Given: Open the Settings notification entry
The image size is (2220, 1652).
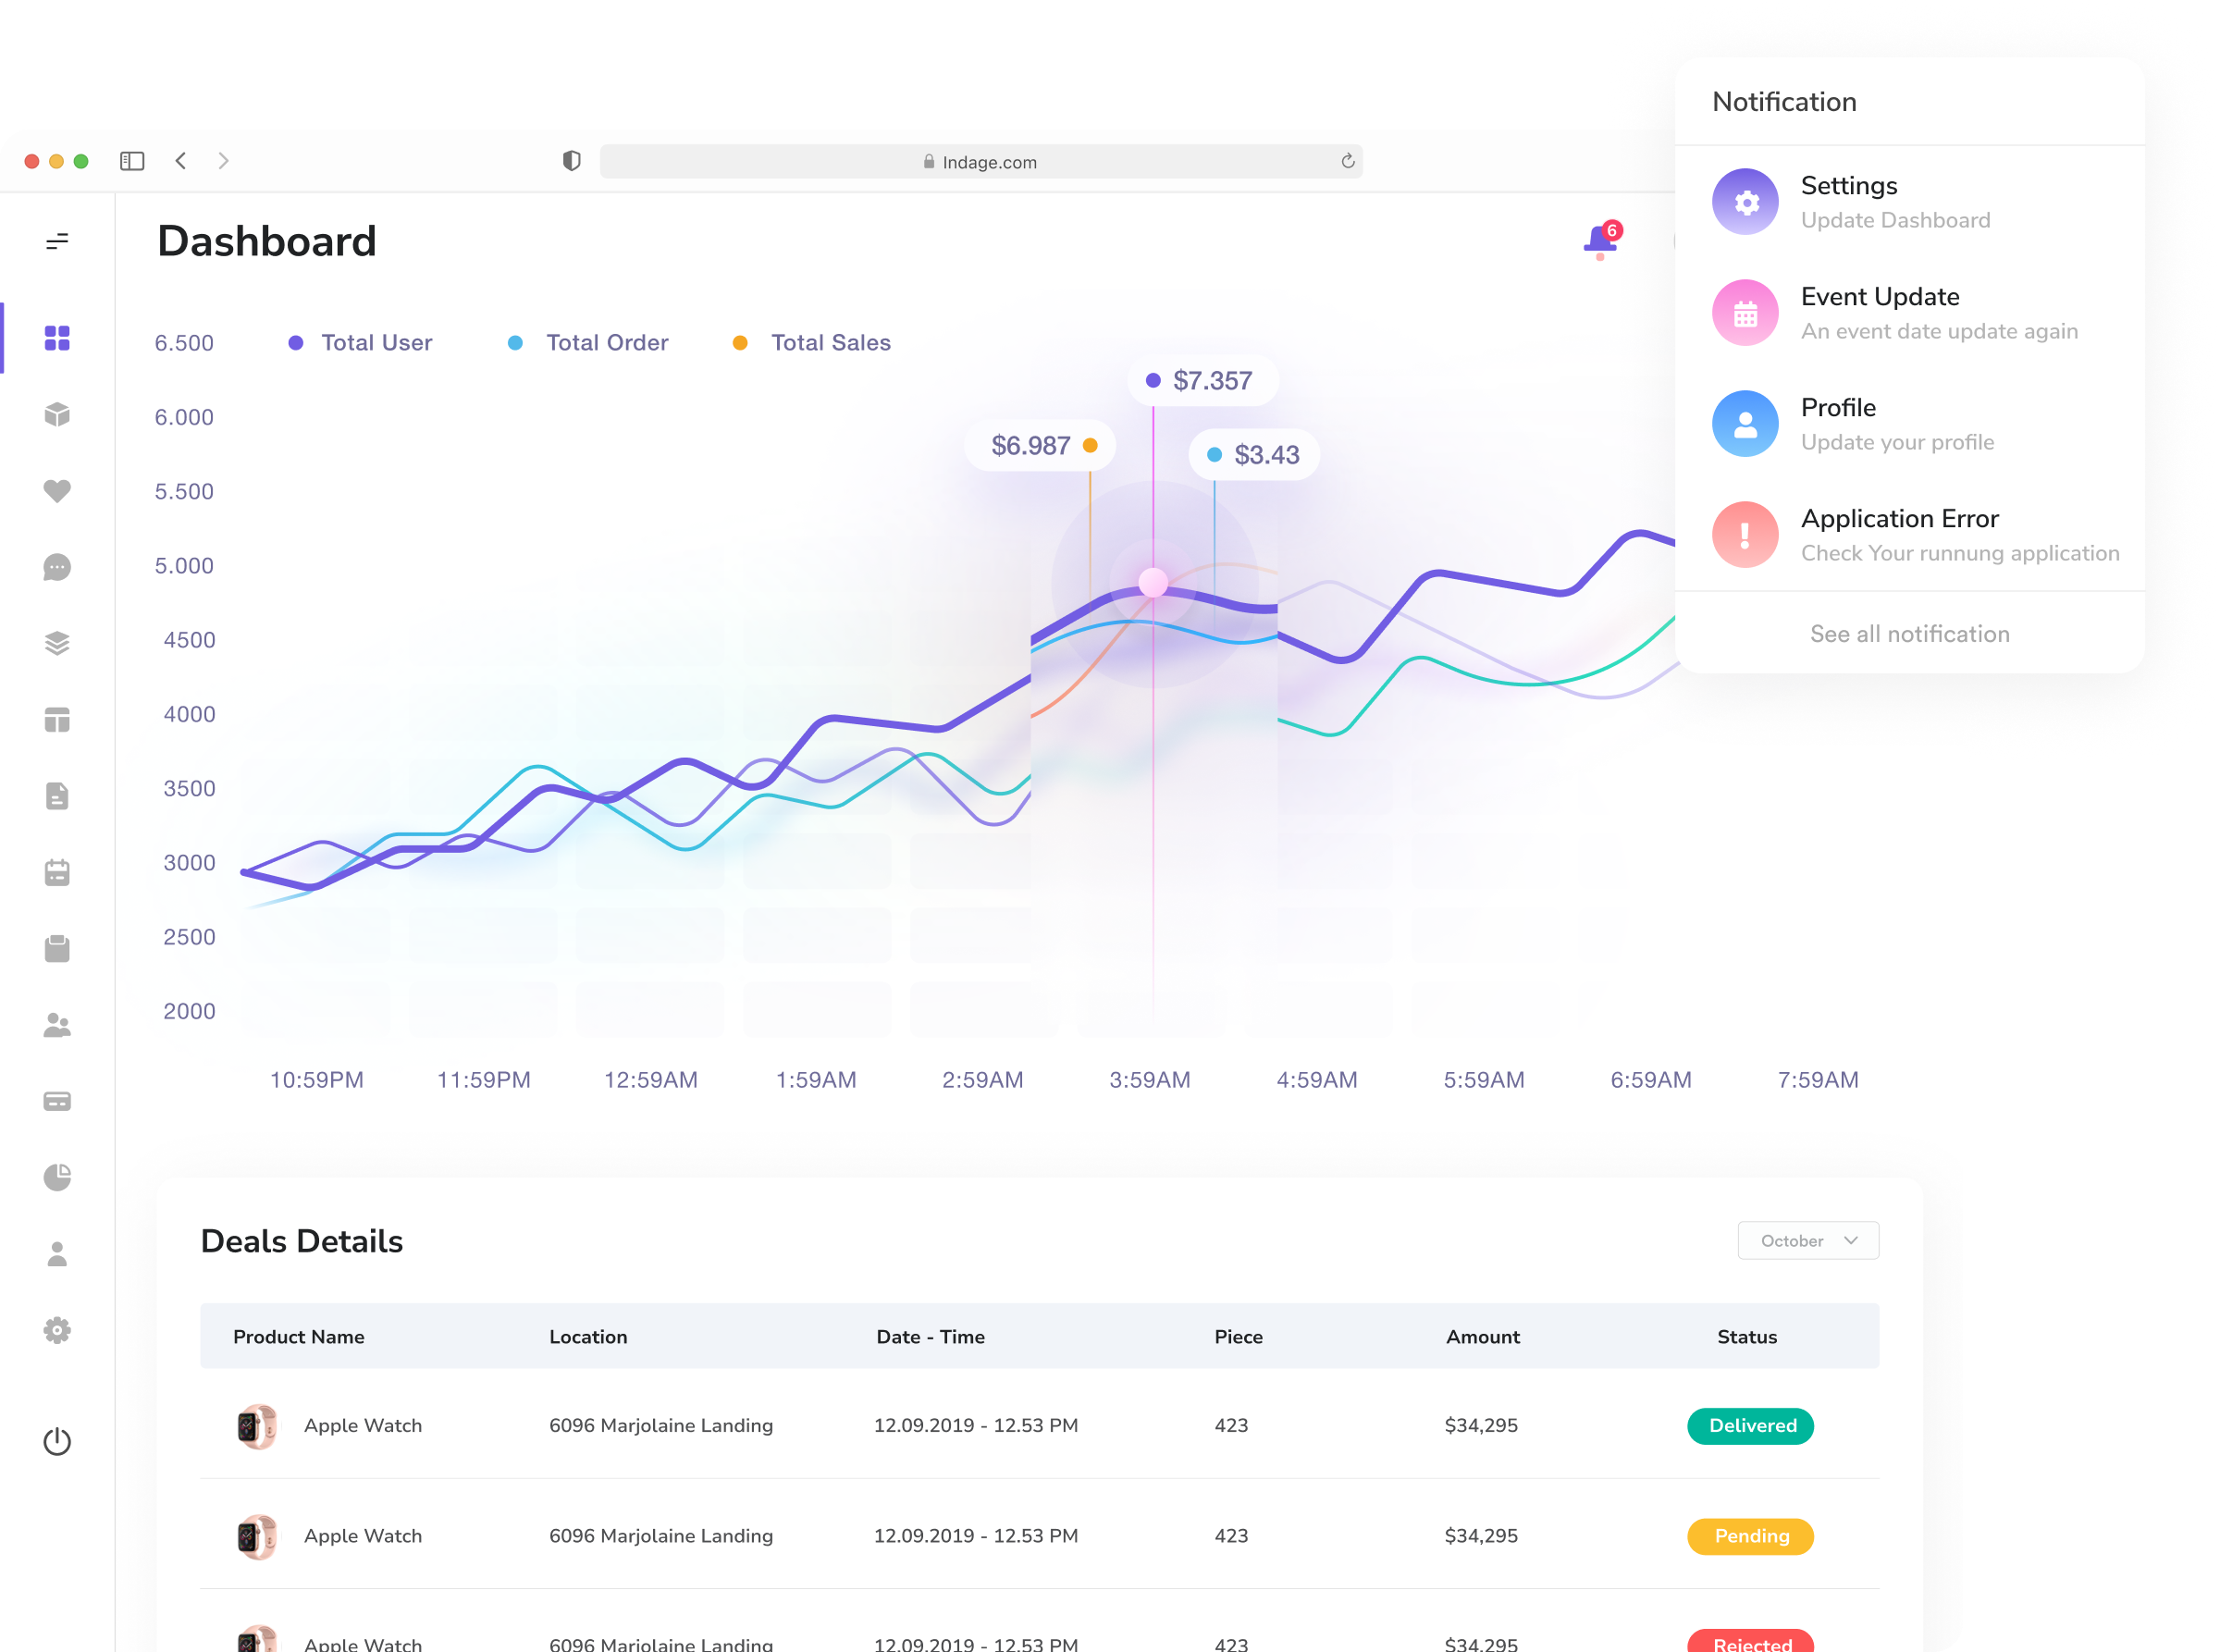Looking at the screenshot, I should click(x=1848, y=200).
